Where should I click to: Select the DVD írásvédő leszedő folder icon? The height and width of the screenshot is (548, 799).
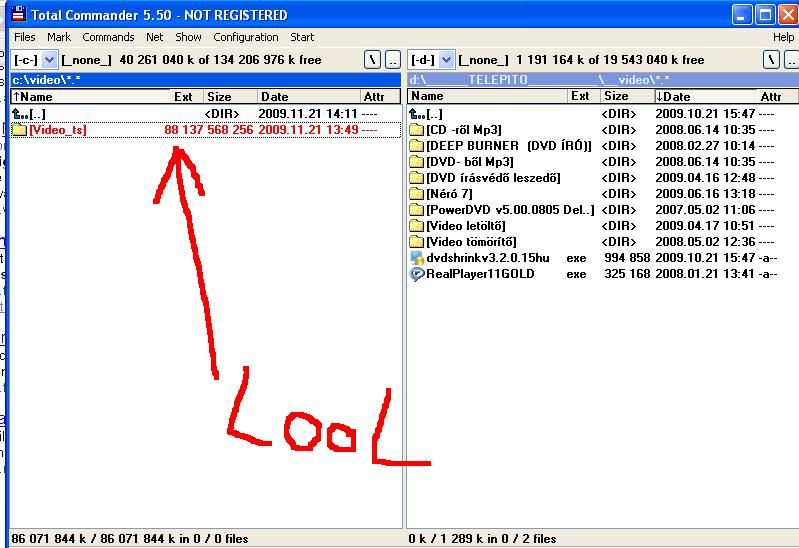(417, 178)
